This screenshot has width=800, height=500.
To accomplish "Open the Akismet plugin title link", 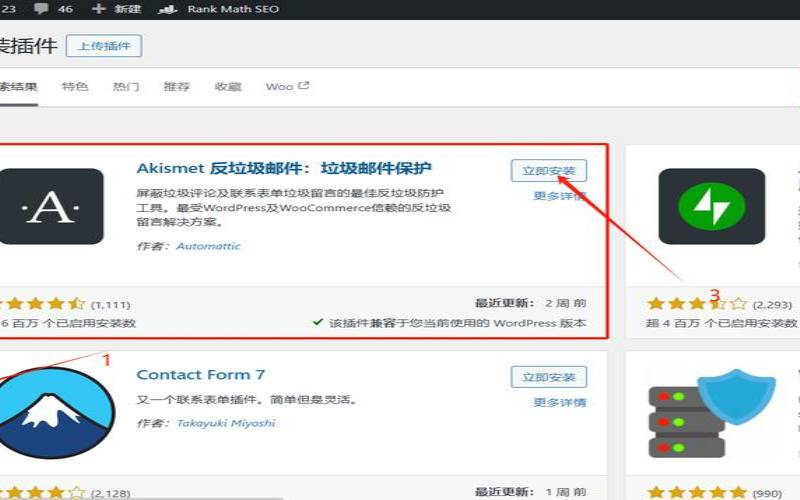I will [284, 168].
